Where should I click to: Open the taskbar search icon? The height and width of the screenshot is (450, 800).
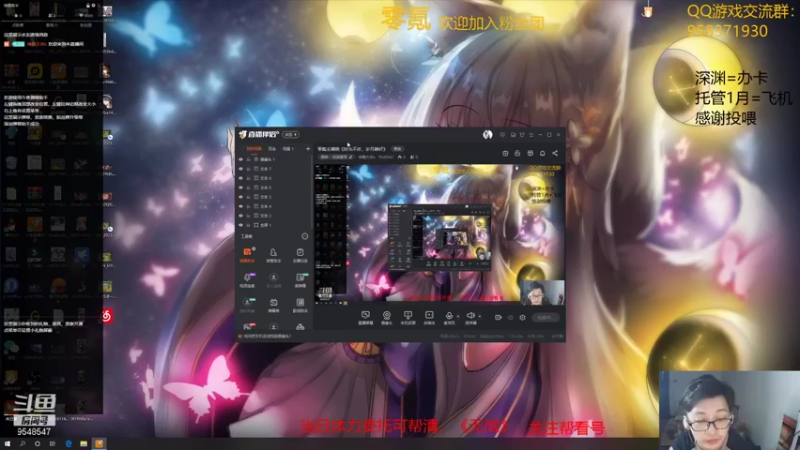[22, 444]
